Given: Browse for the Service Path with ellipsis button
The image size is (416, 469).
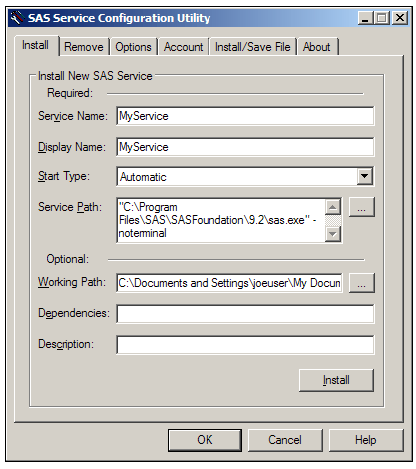Looking at the screenshot, I should tap(362, 207).
